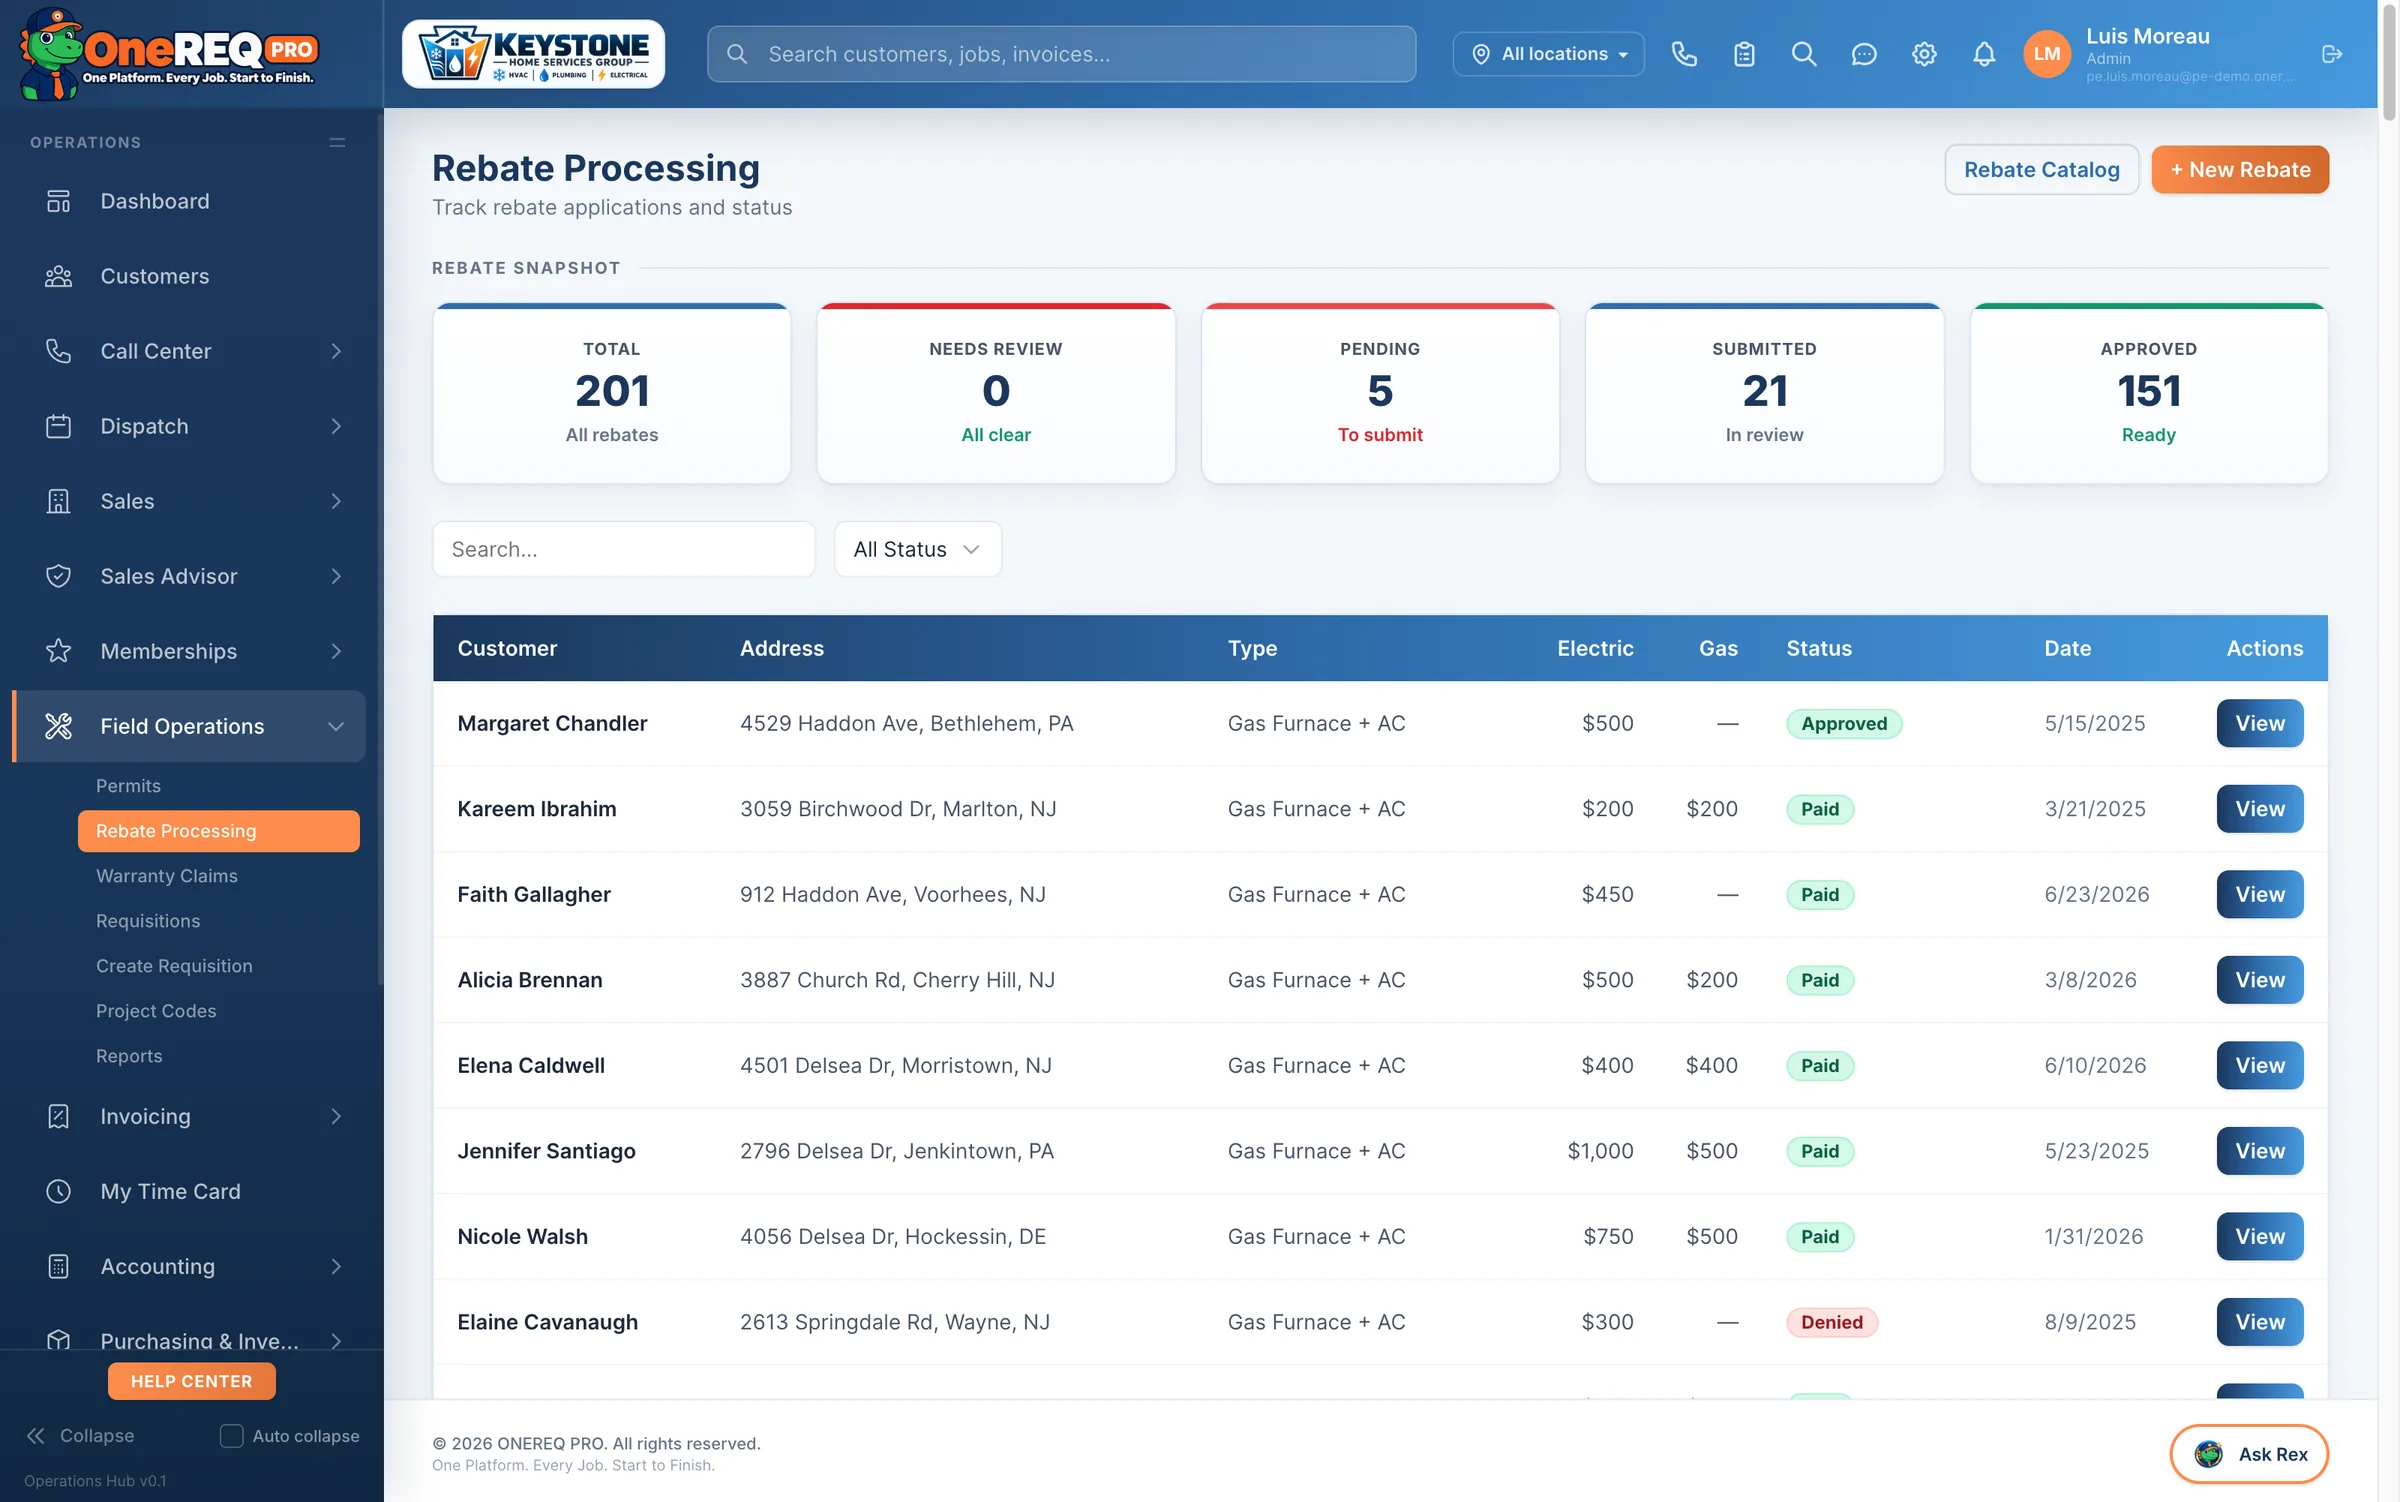Select the Submitted rebates snapshot card
The image size is (2400, 1502).
1764,393
